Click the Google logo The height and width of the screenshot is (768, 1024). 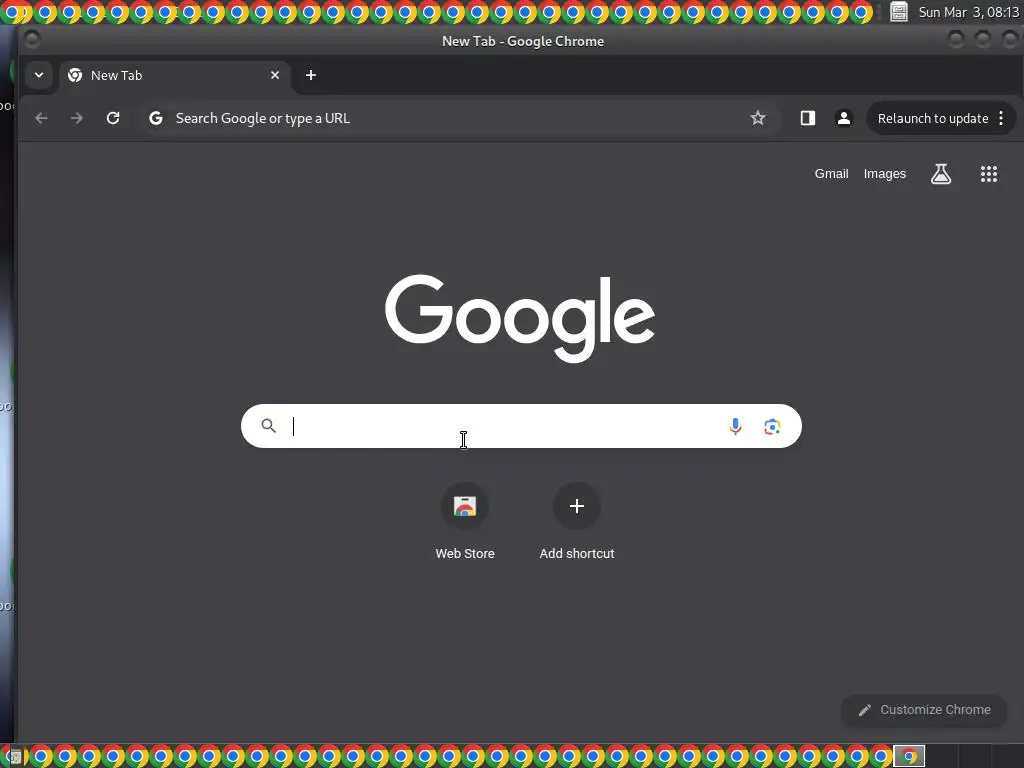[520, 317]
